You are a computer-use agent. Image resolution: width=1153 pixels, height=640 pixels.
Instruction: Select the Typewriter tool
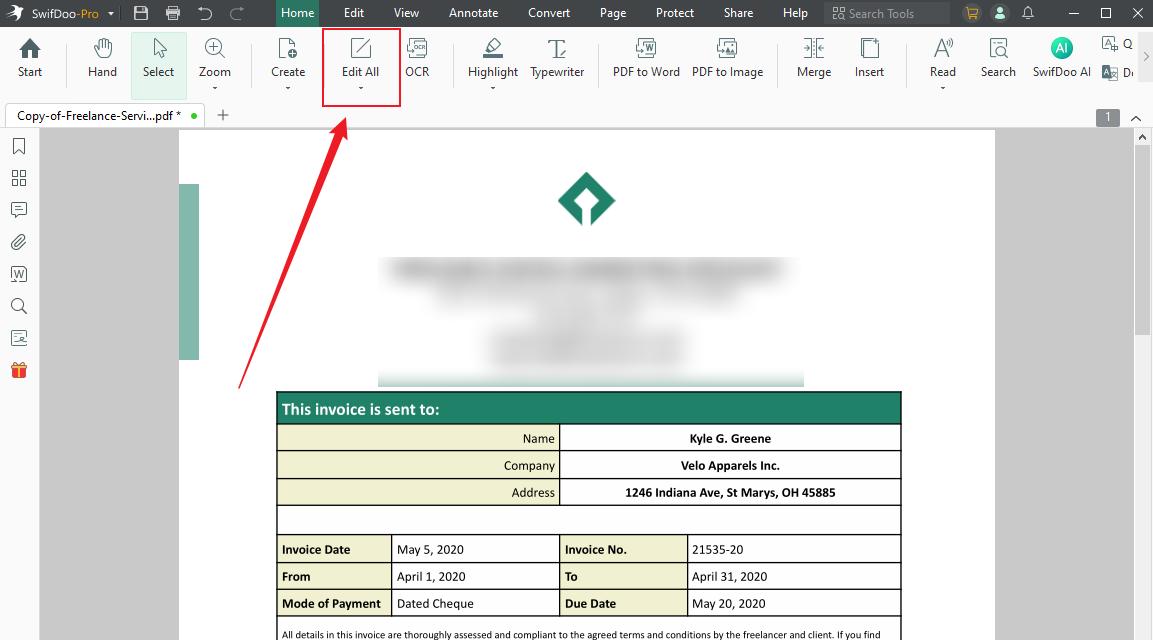557,60
